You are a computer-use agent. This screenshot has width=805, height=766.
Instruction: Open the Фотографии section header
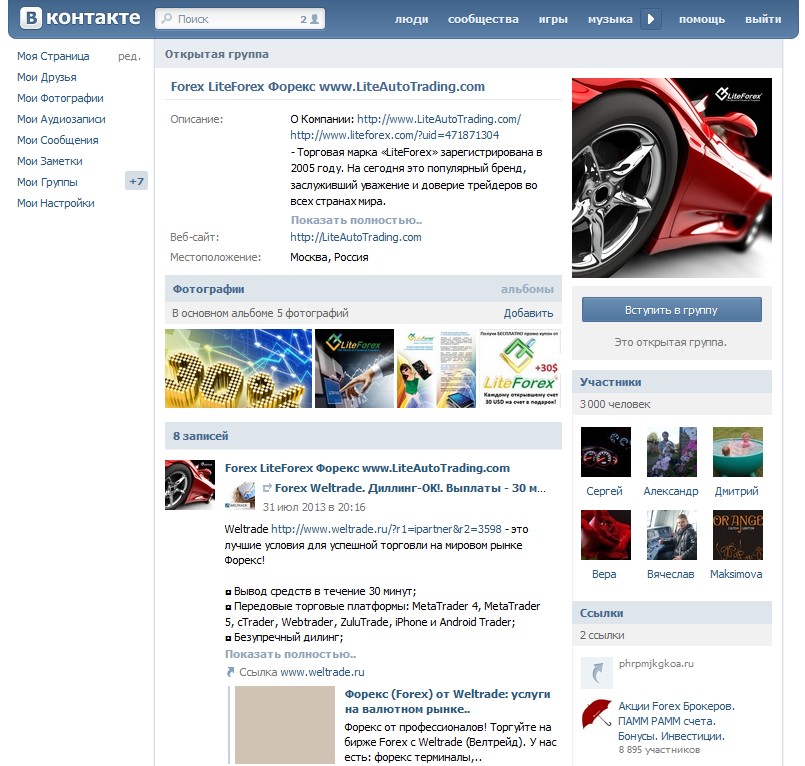[208, 289]
